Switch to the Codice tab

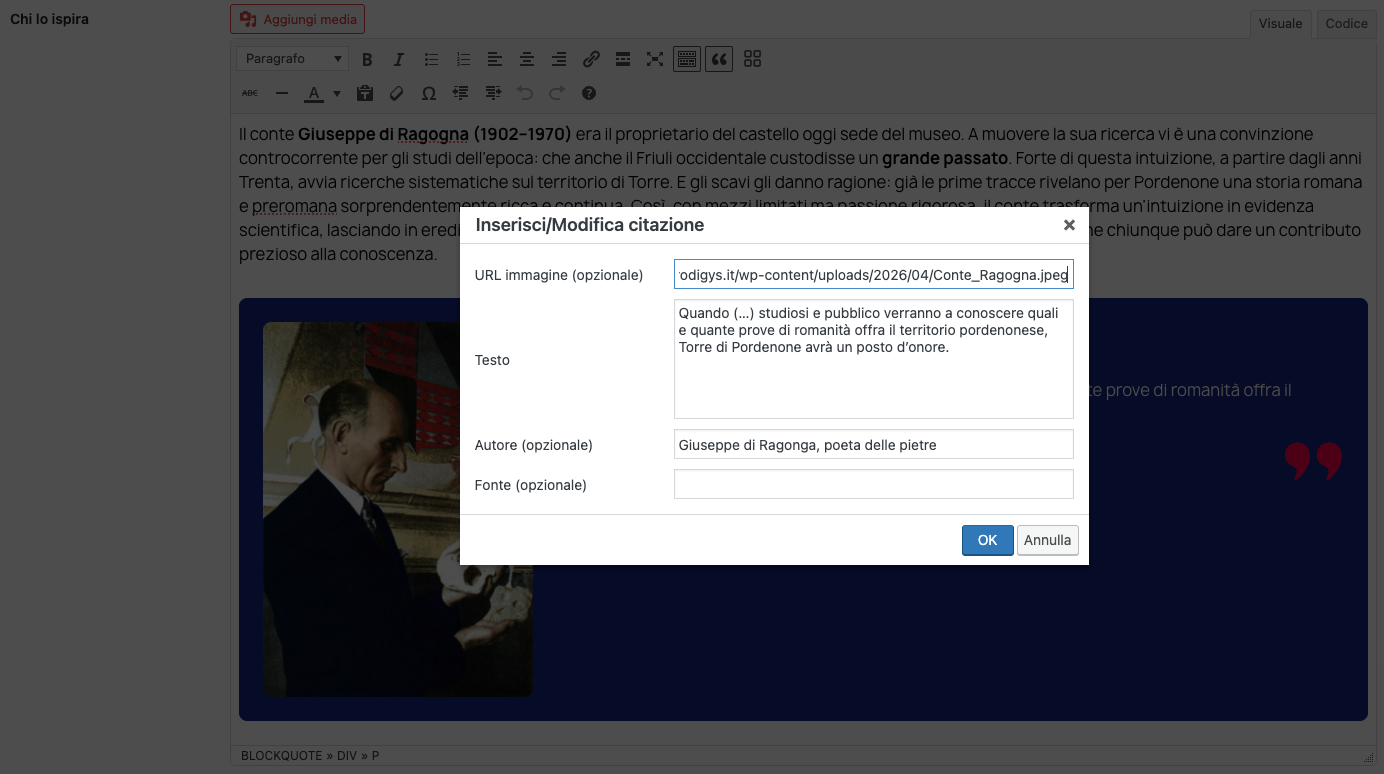pyautogui.click(x=1346, y=23)
